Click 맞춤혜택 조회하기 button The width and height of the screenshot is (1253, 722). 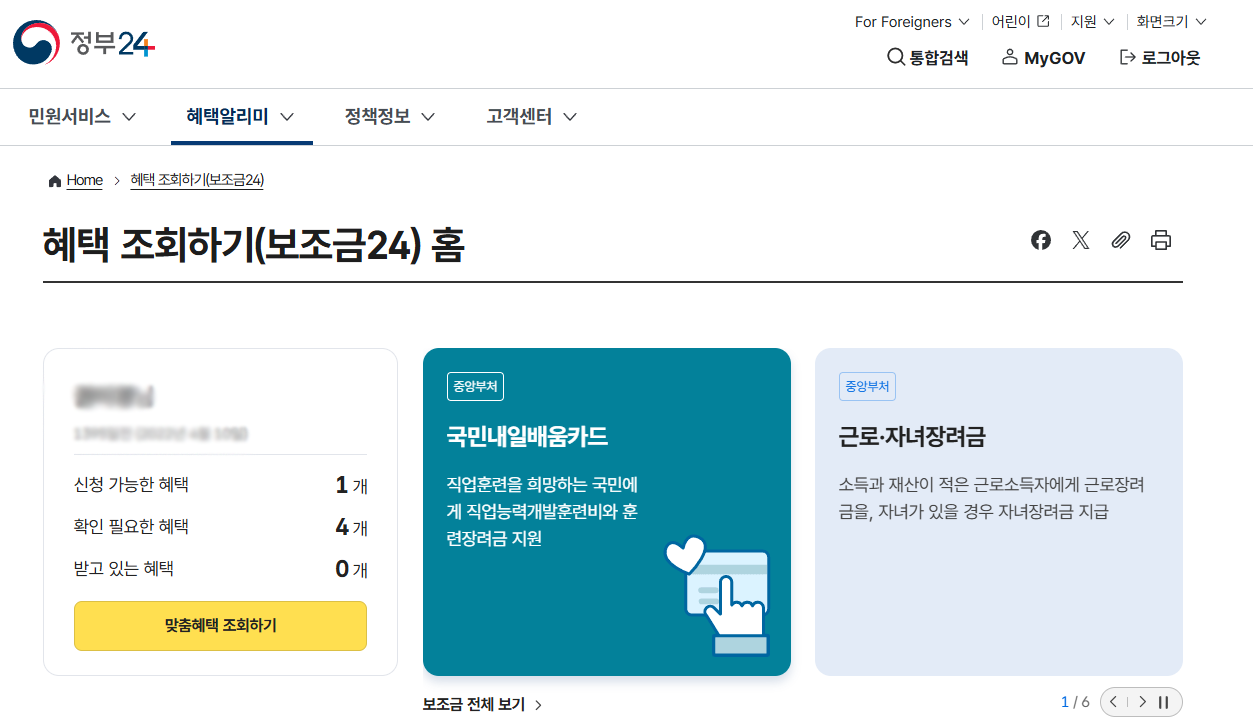(220, 626)
